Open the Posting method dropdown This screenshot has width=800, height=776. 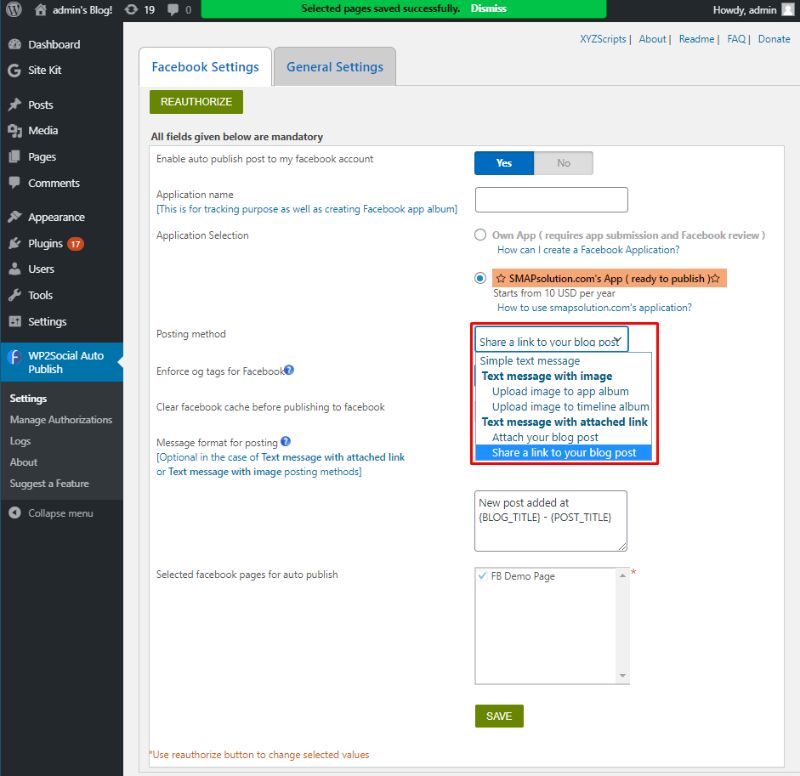551,340
